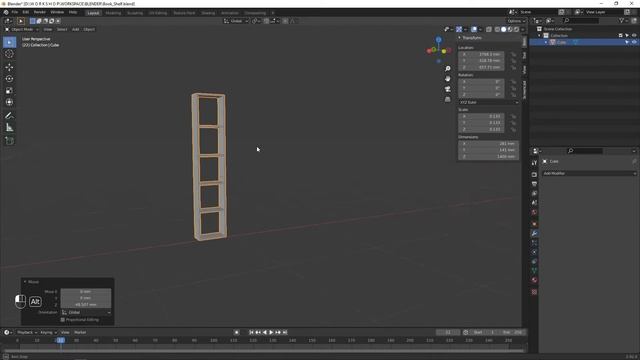Click the zoom magnifier viewport icon
Screen dimensions: 640x360
[x=448, y=69]
